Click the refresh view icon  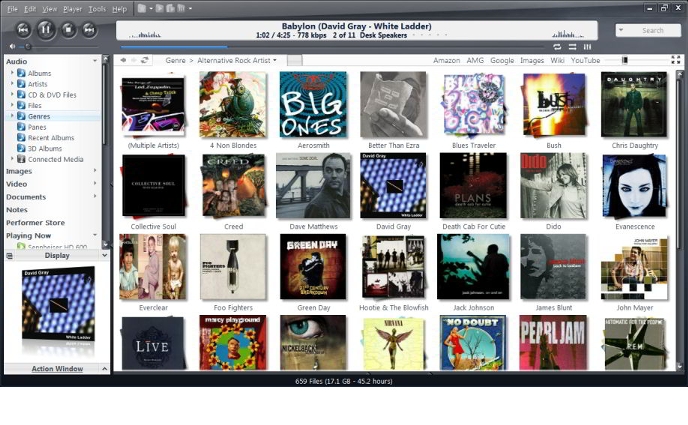coord(145,60)
